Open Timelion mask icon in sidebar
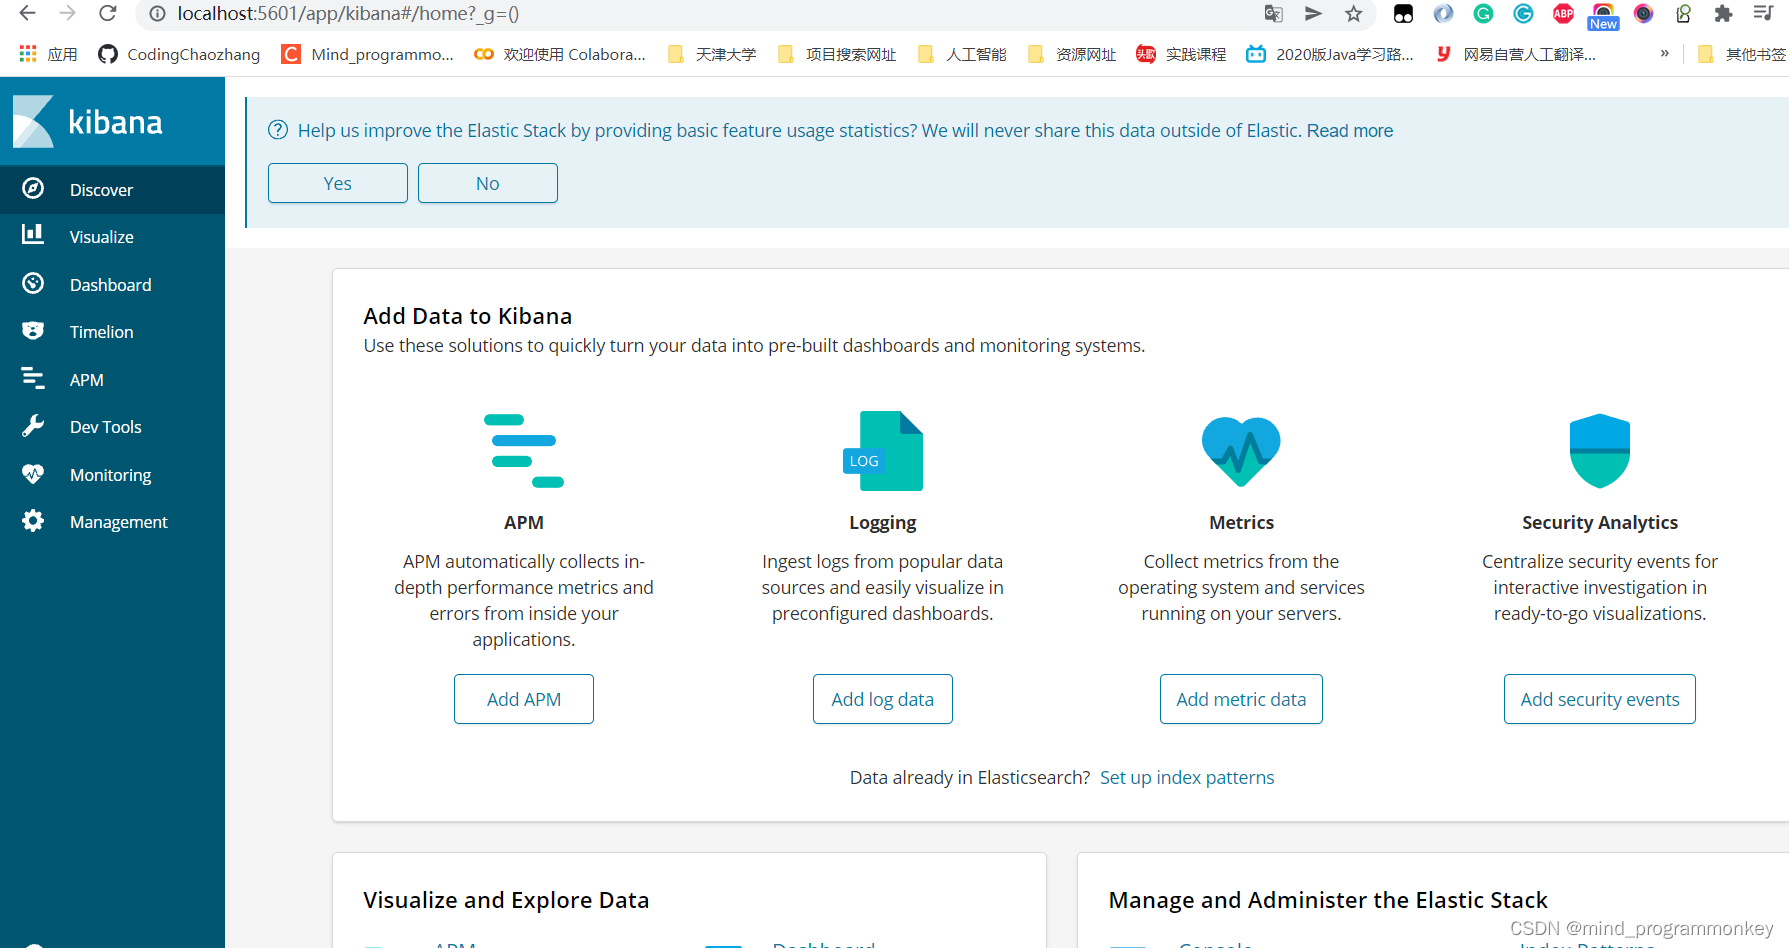1789x948 pixels. 33,331
